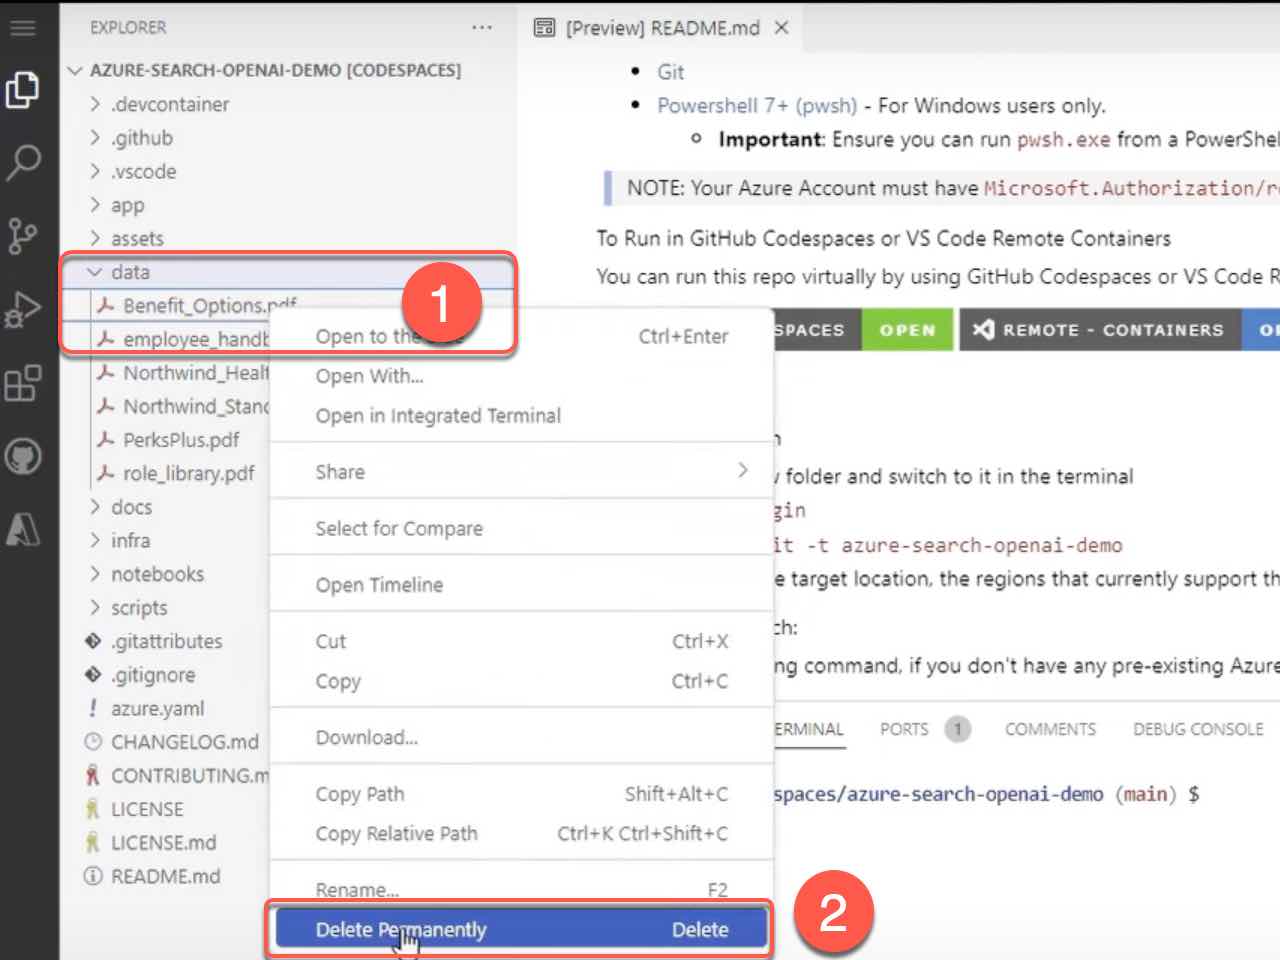The width and height of the screenshot is (1280, 960).
Task: Expand the scripts folder
Action: tap(128, 608)
